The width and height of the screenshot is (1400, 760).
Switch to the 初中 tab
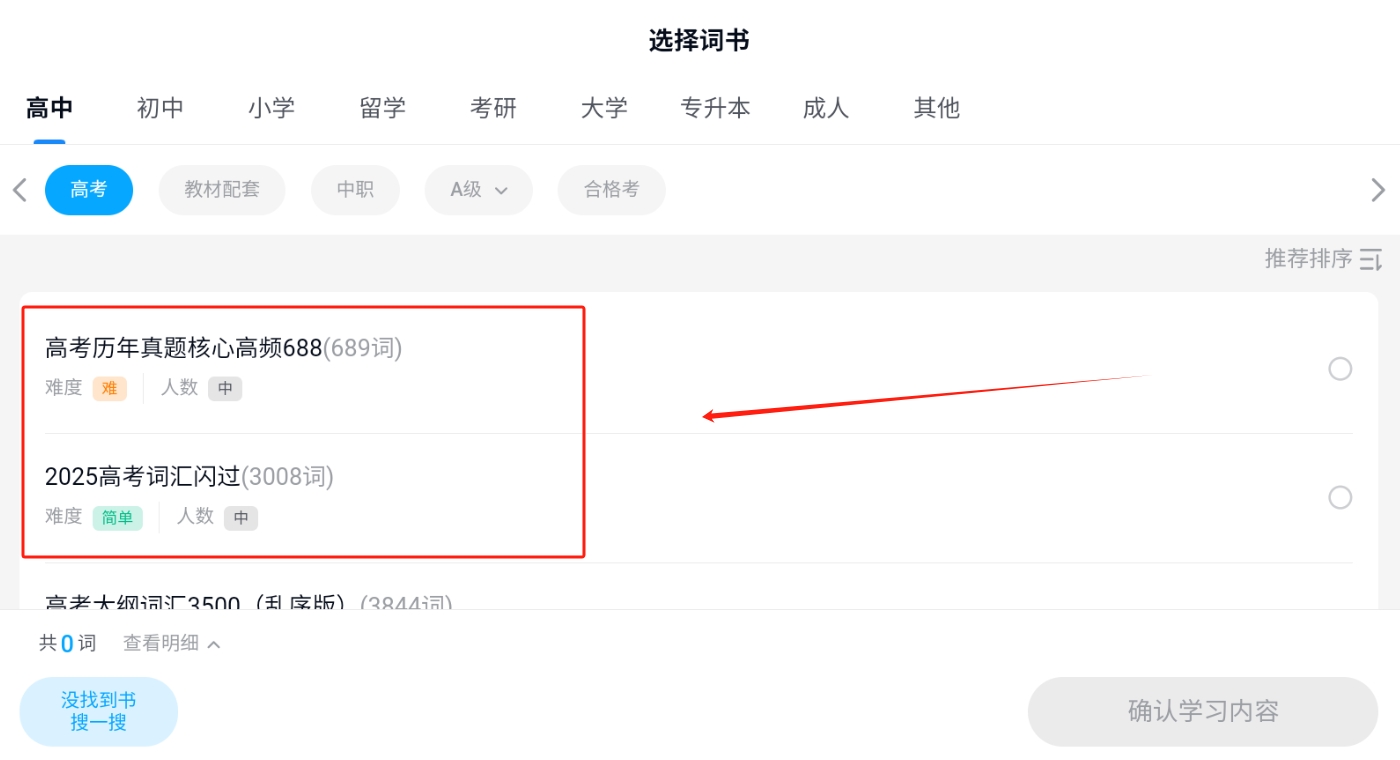(160, 108)
